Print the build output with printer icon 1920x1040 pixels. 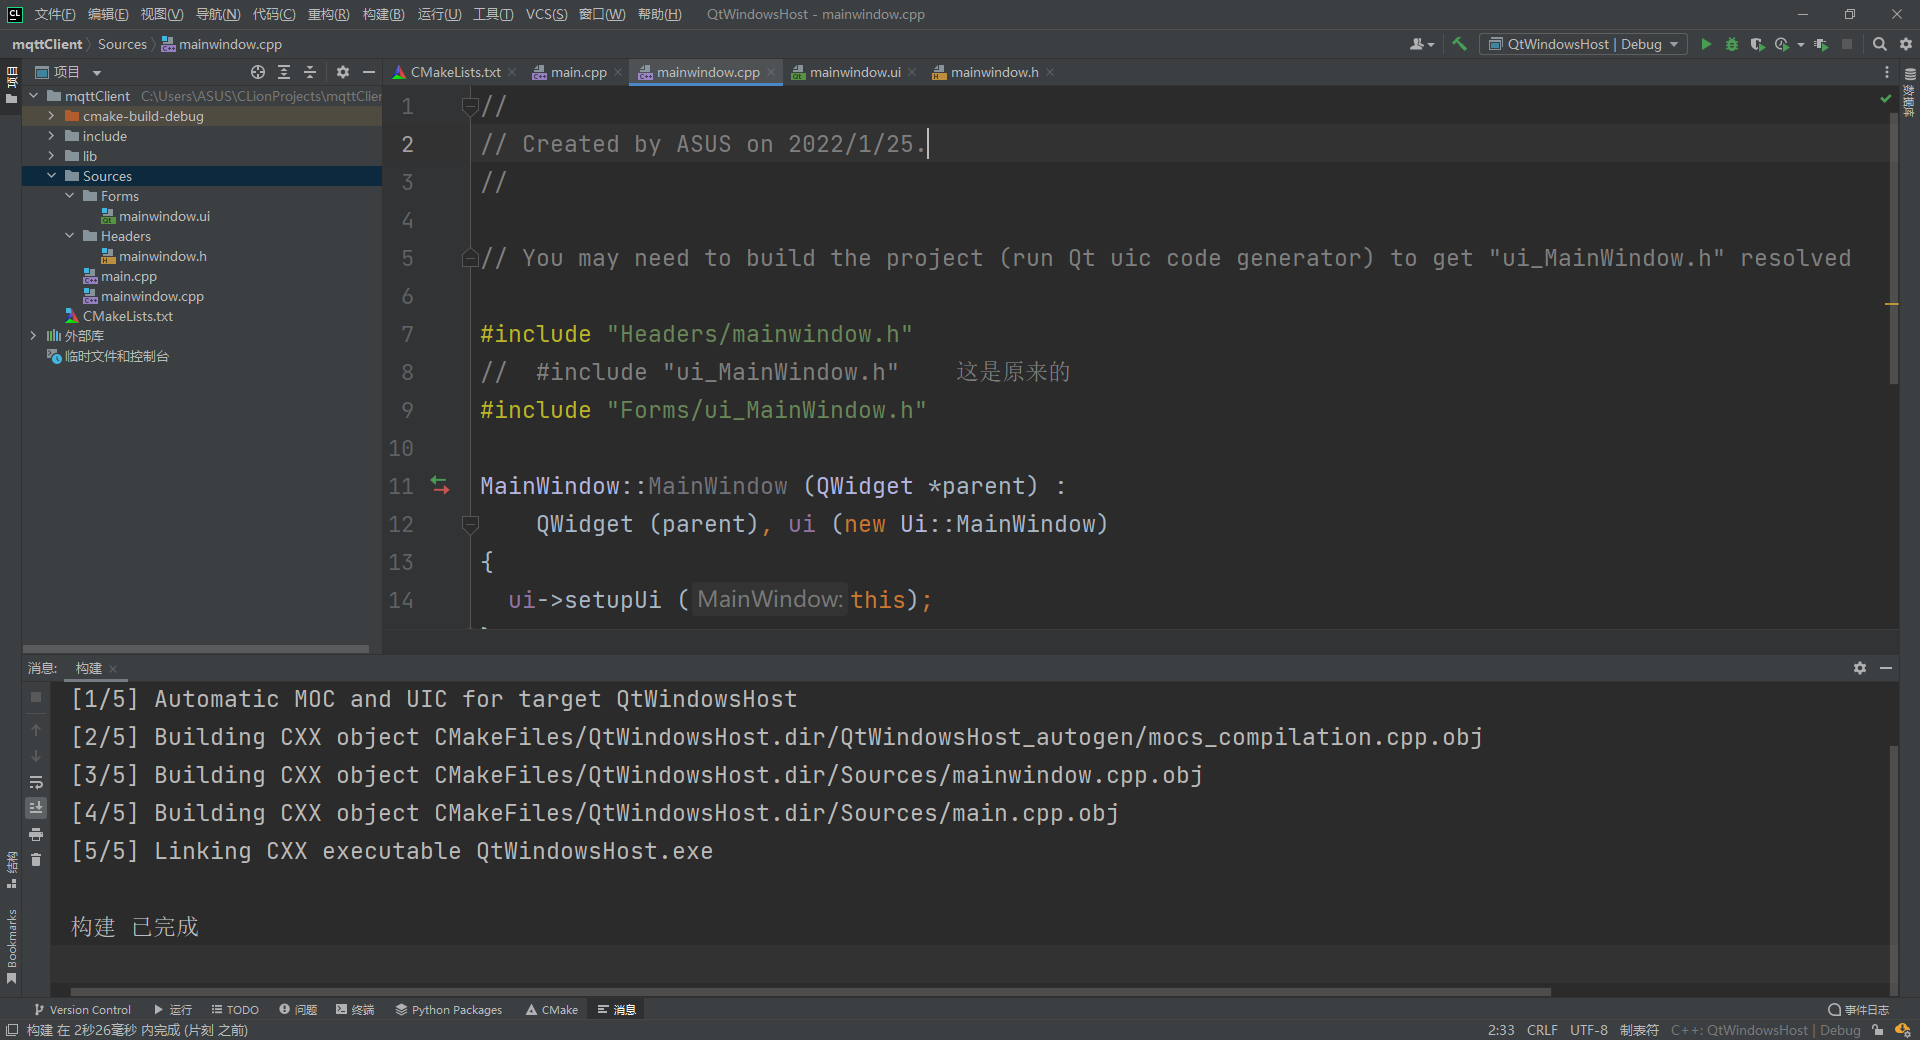[x=36, y=834]
